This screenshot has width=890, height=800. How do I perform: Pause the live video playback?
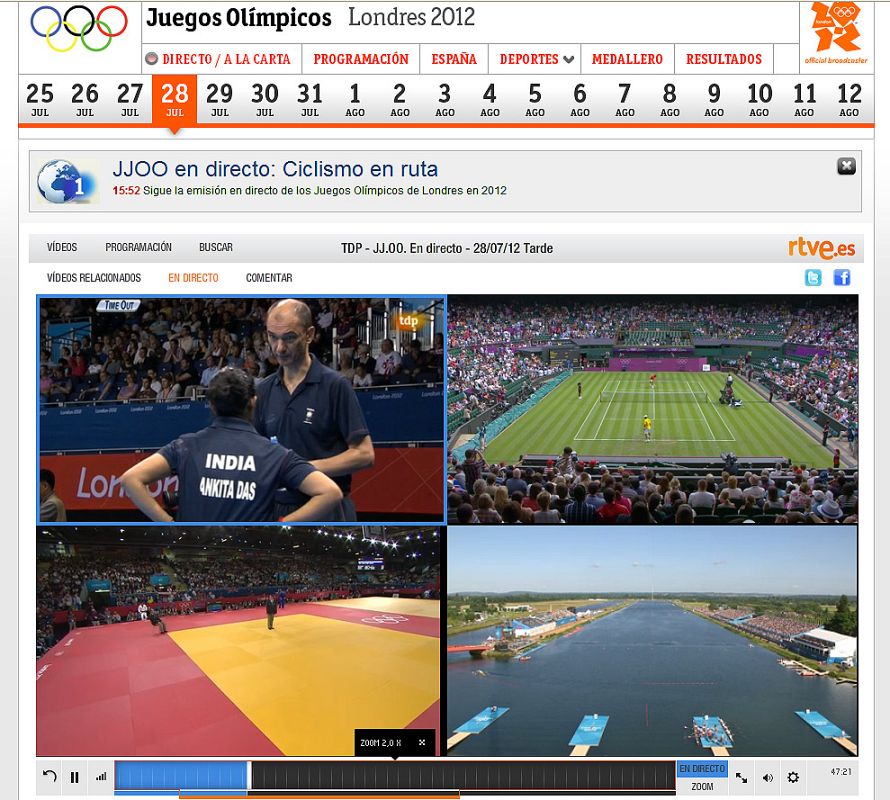click(x=74, y=777)
